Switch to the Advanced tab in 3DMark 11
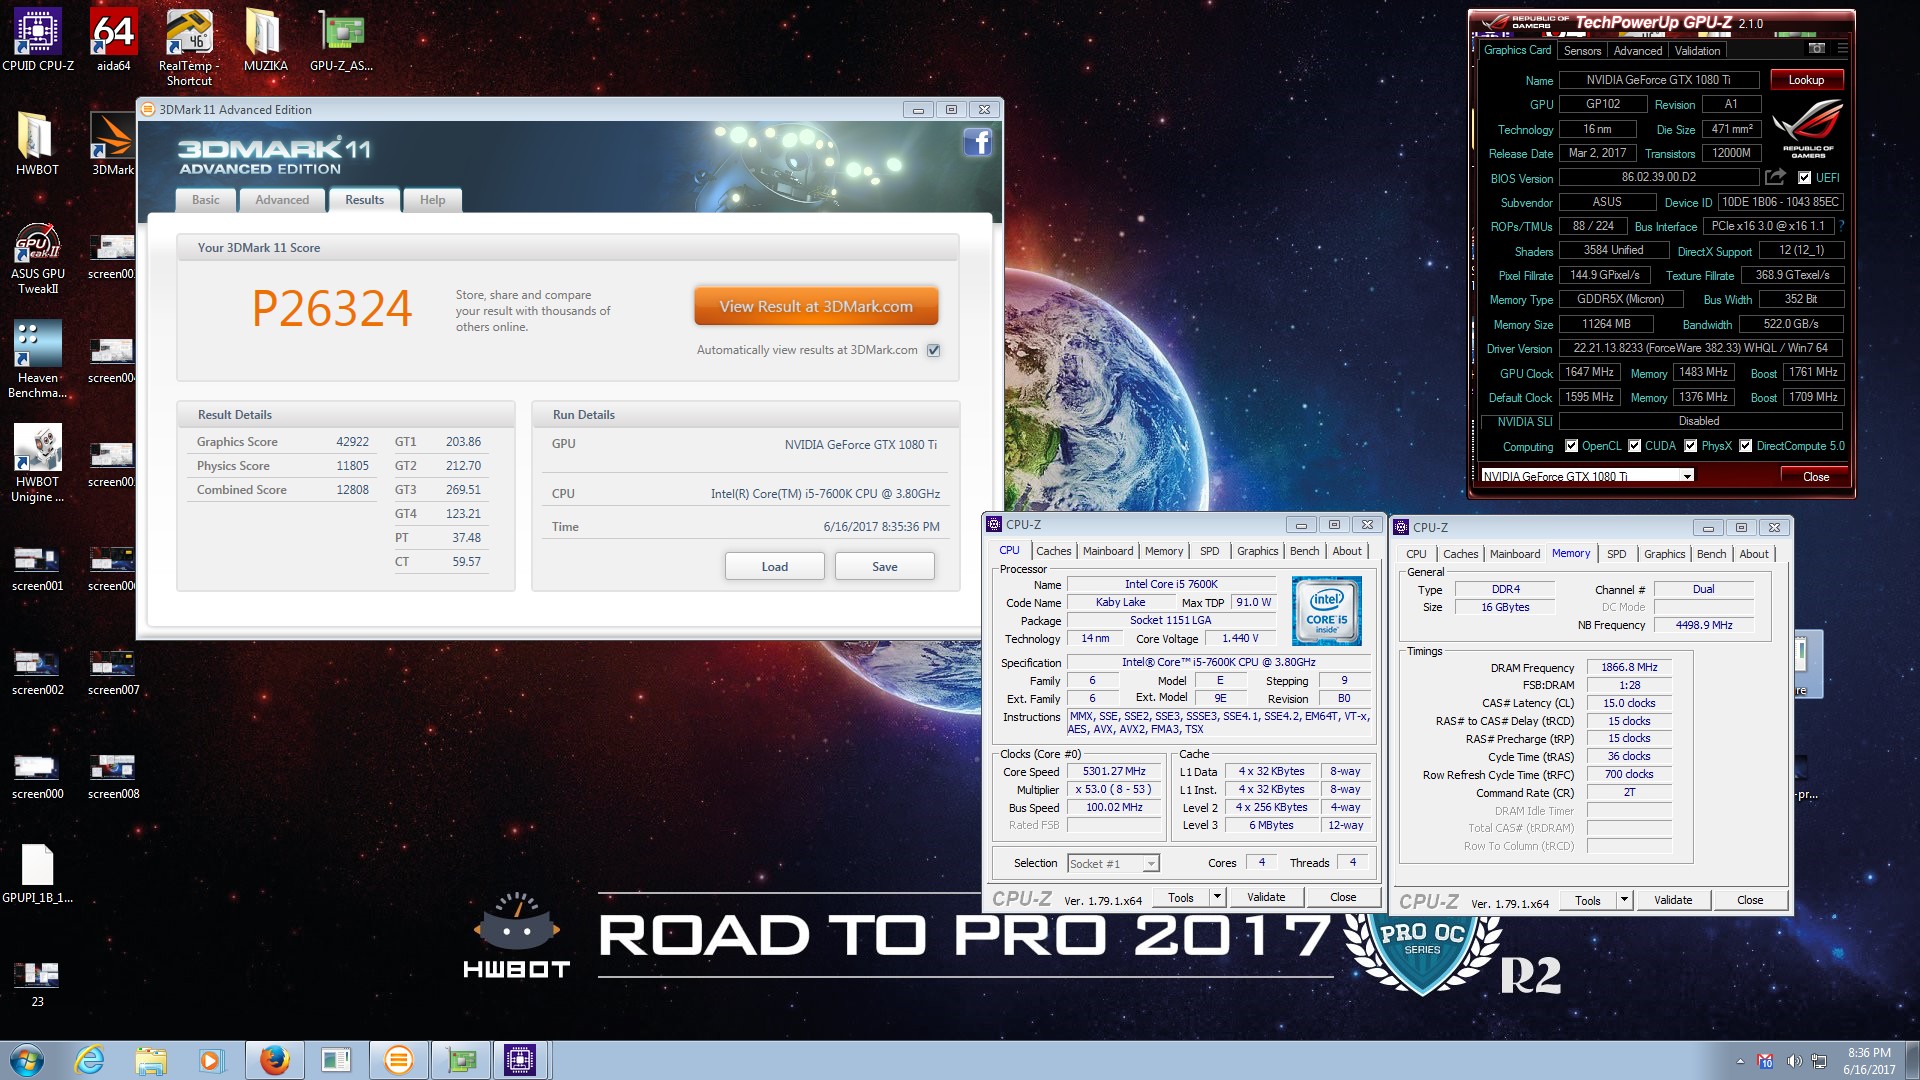1920x1080 pixels. 282,200
